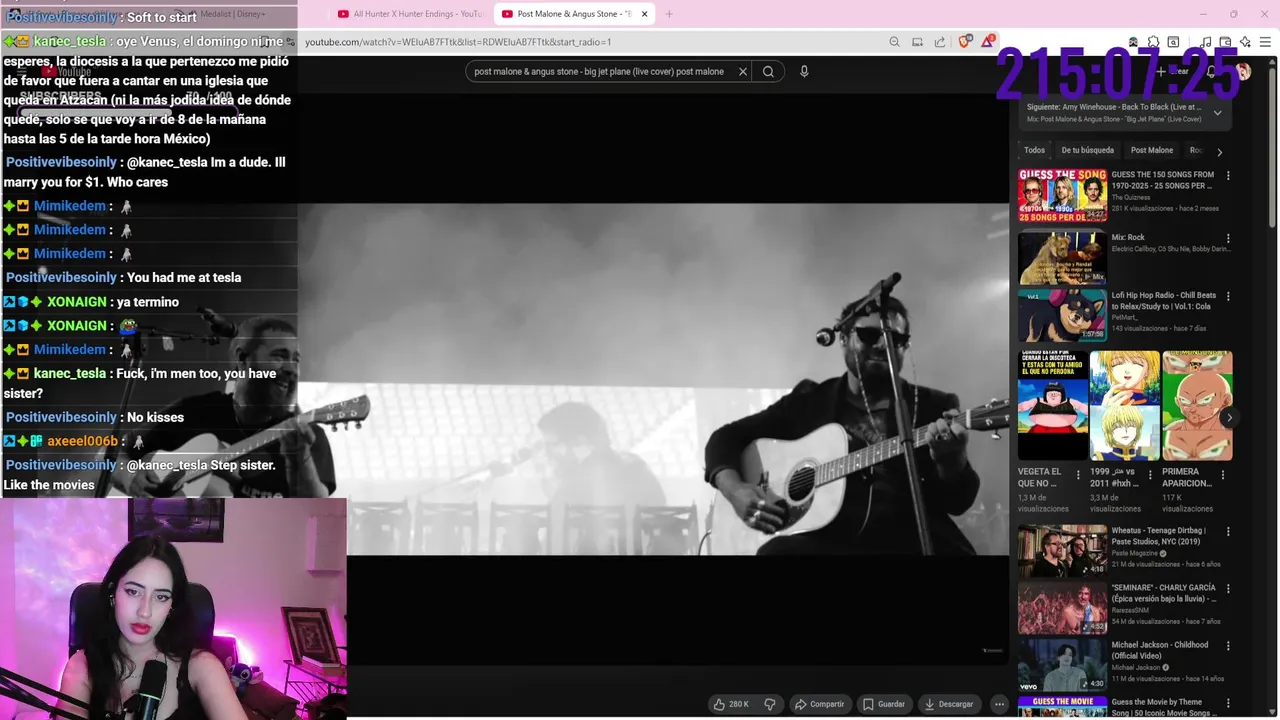
Task: Open the YouTube account avatar menu
Action: pos(1243,71)
